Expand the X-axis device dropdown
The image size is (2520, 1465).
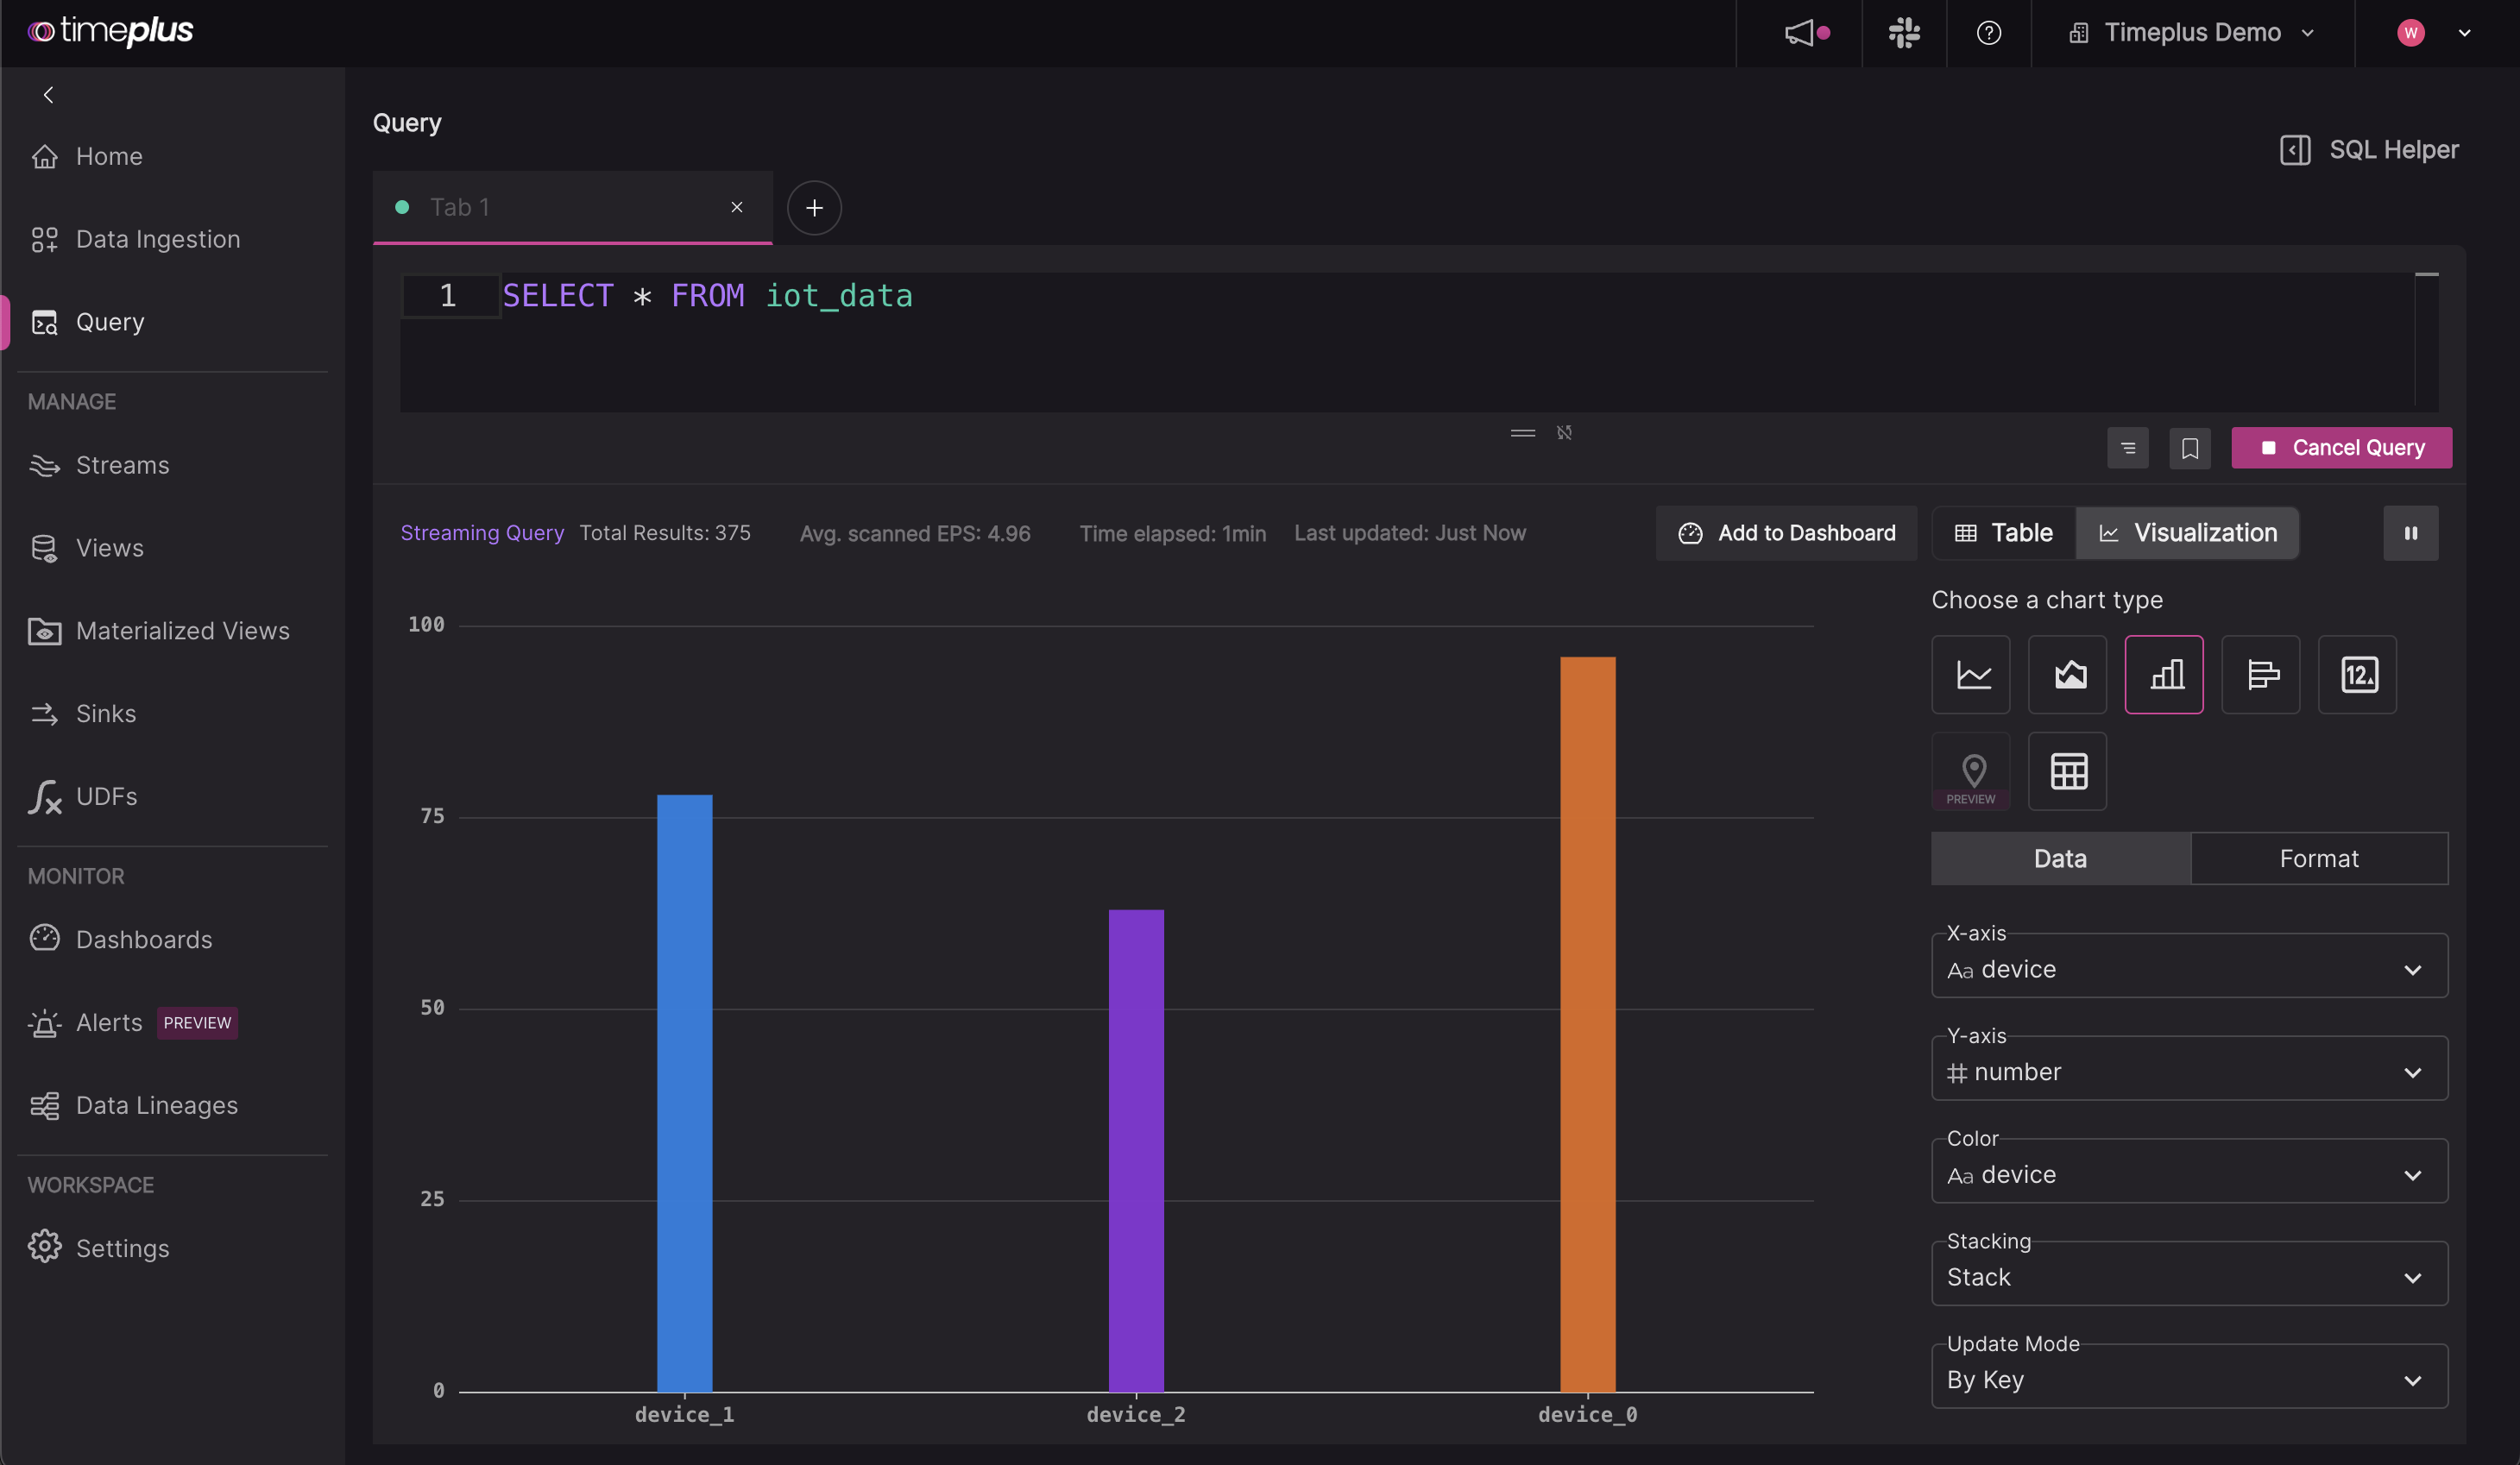tap(2412, 968)
